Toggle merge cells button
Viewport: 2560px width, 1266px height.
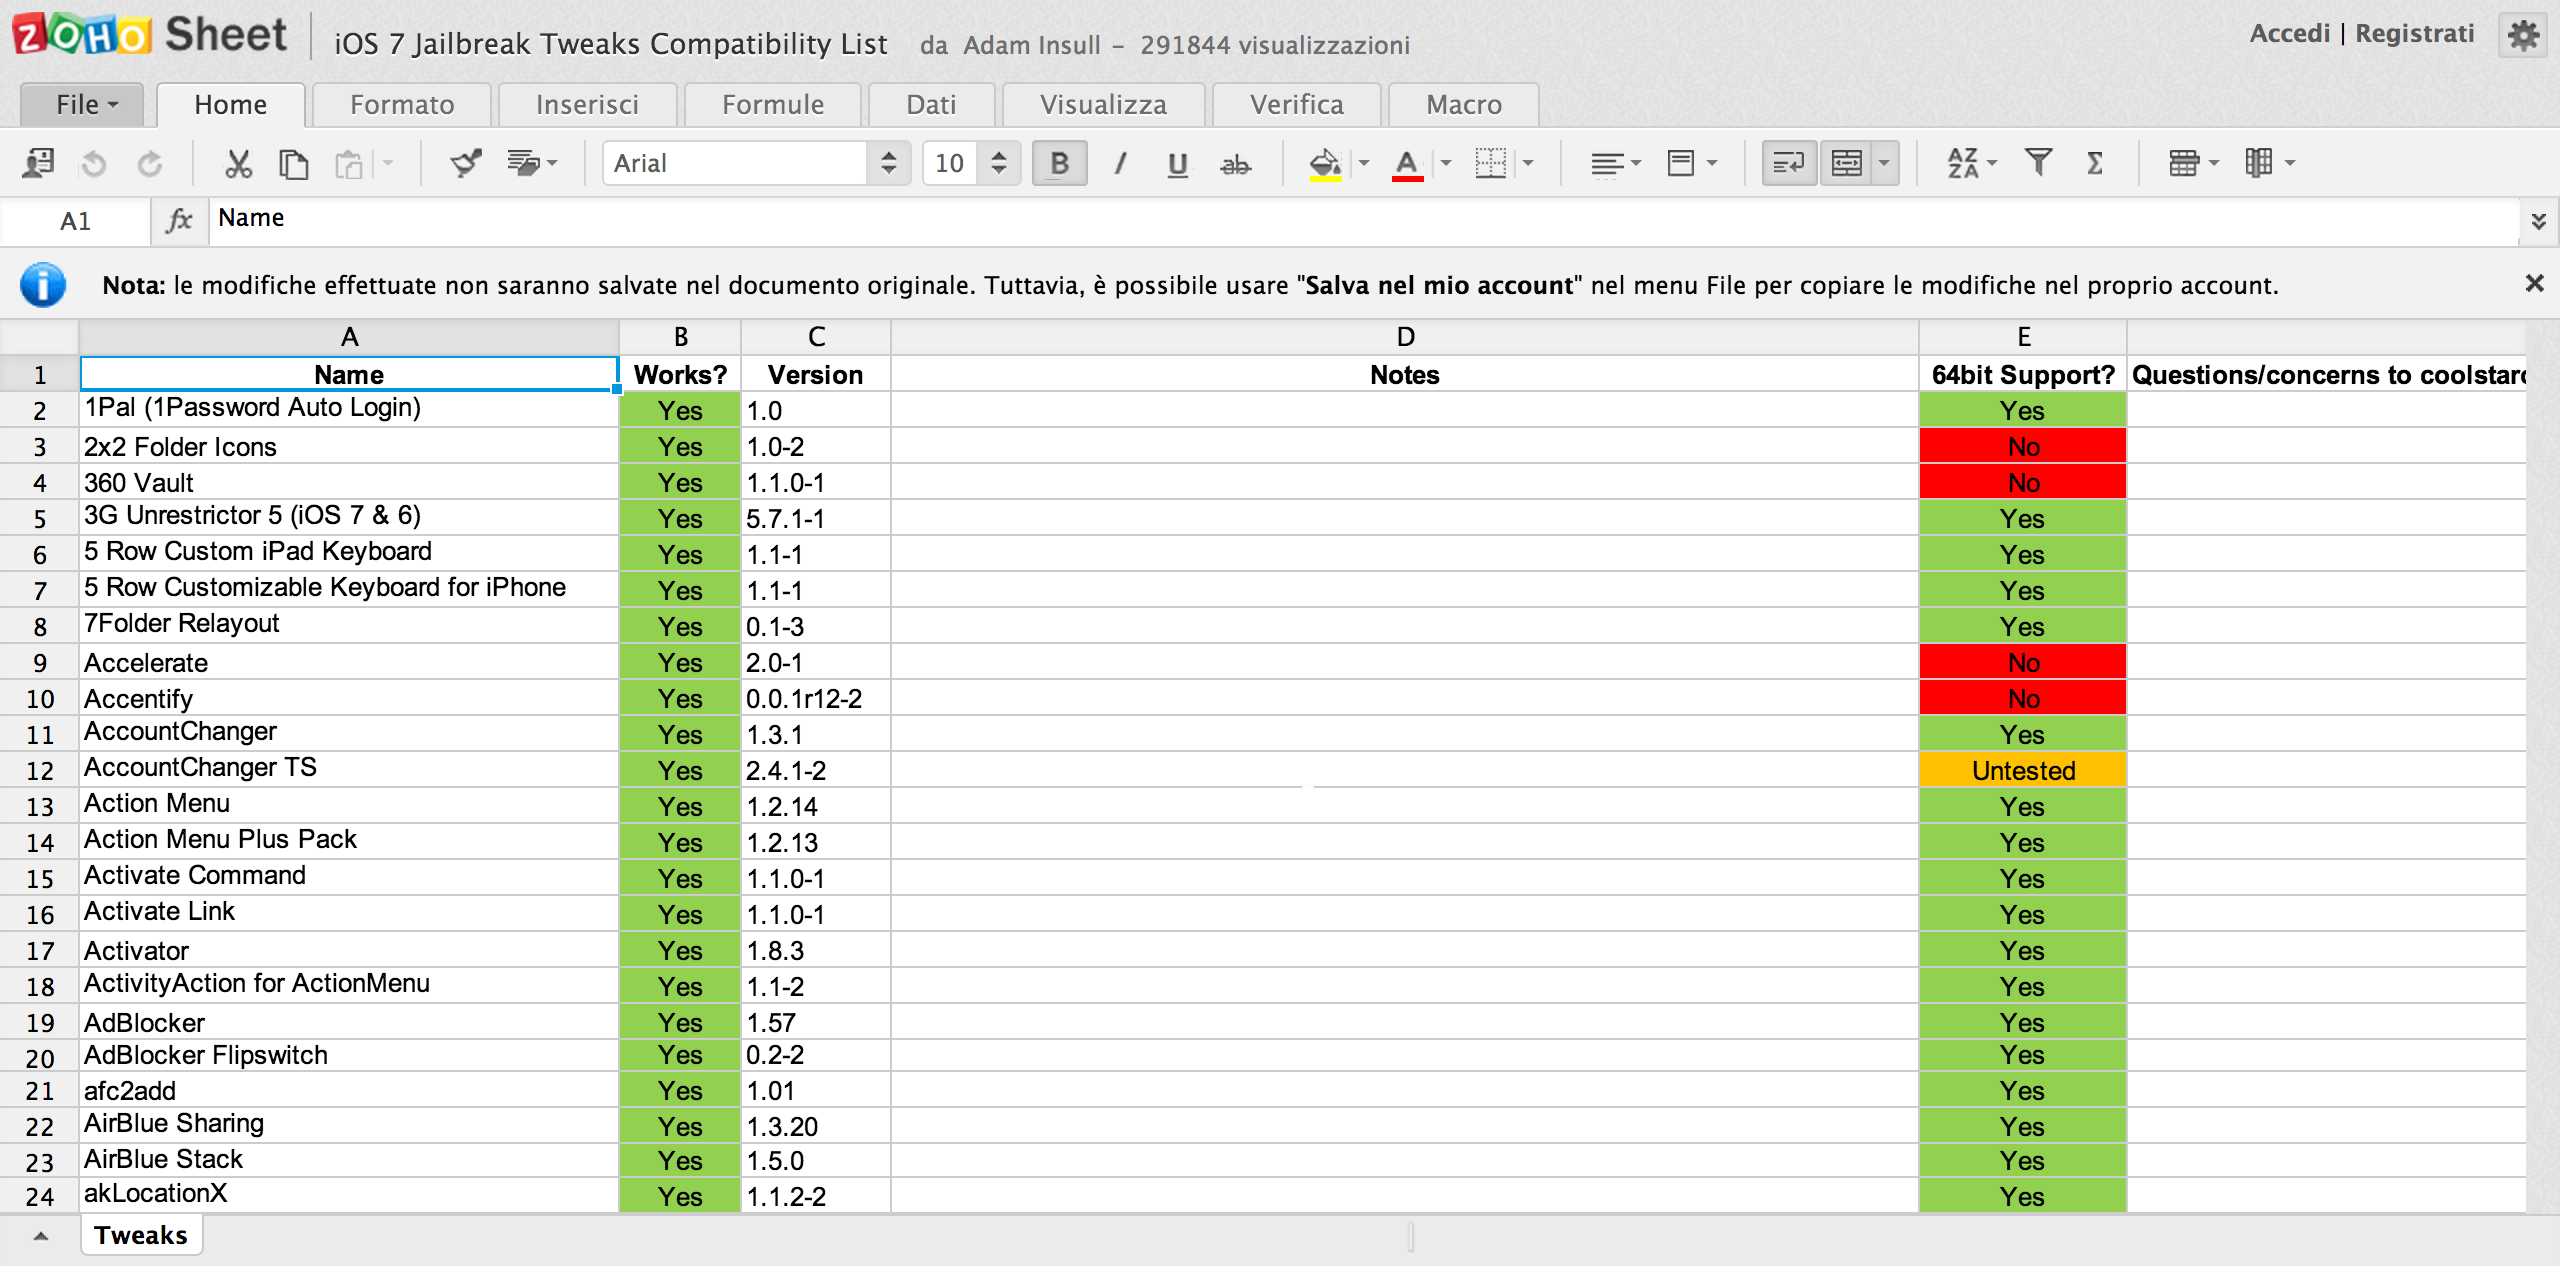click(1846, 163)
